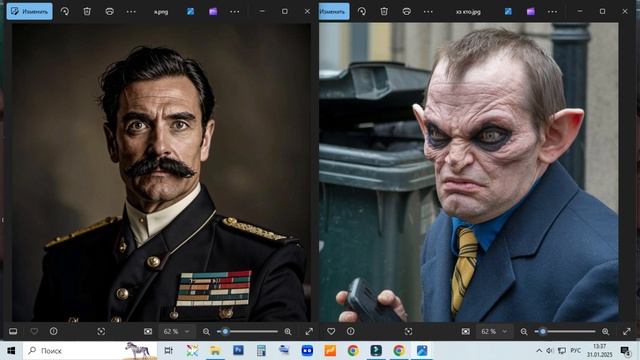Favorite the right window image with heart

point(331,331)
